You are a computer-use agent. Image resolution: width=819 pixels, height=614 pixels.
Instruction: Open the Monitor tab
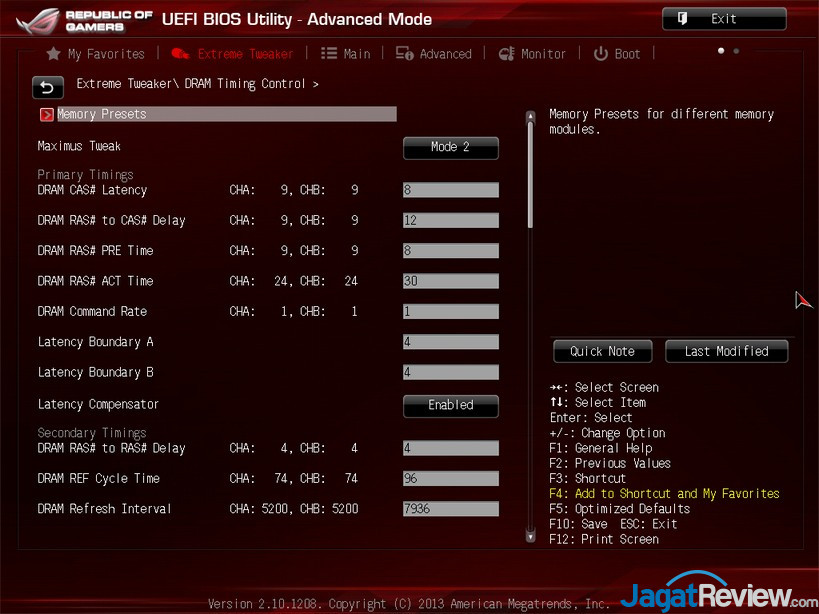[x=532, y=54]
